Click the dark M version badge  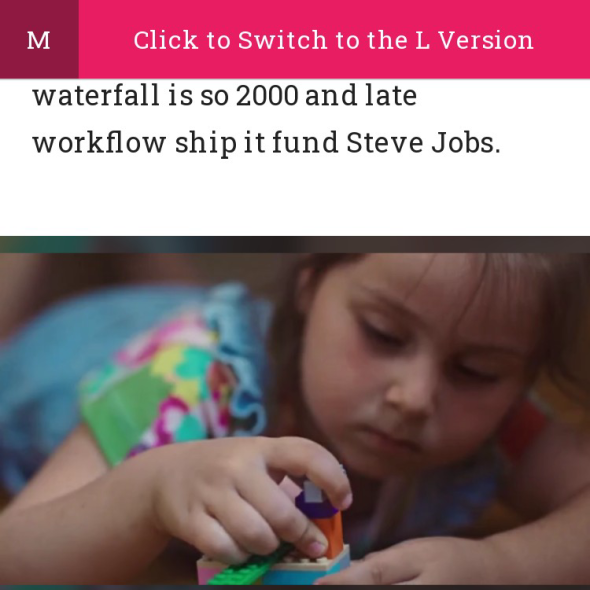39,39
